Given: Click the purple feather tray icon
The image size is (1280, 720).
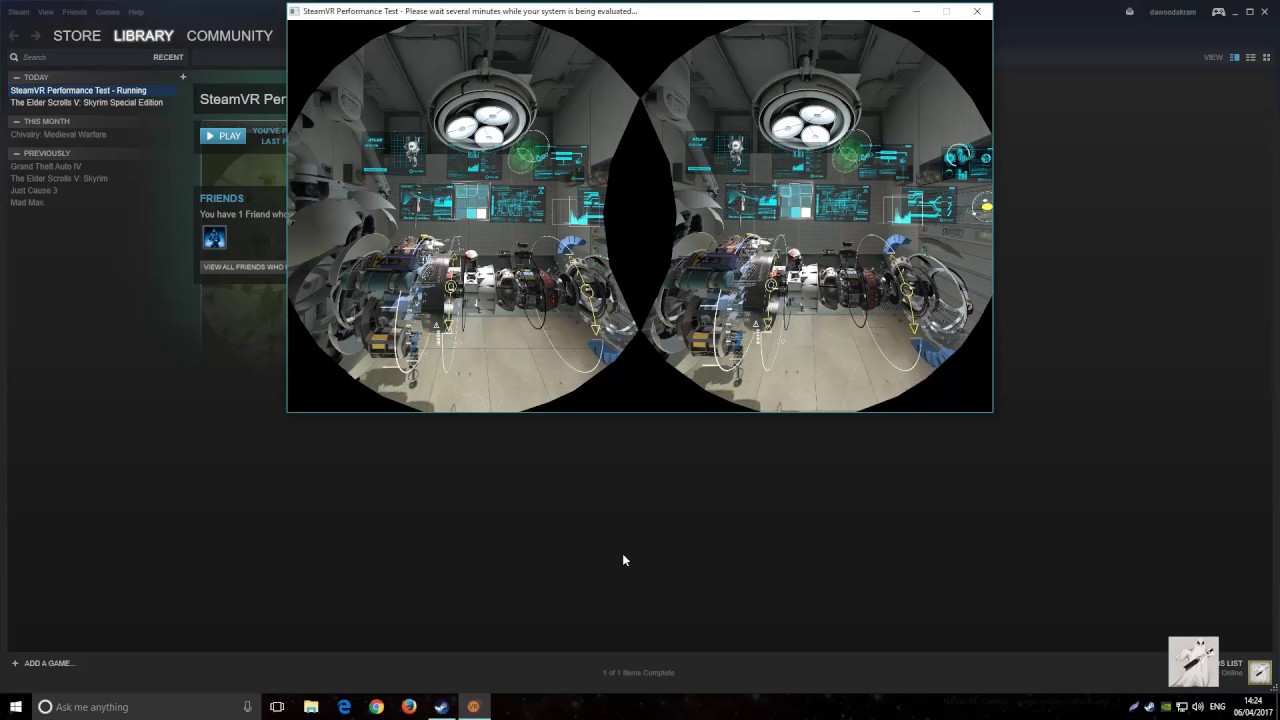Looking at the screenshot, I should point(1134,707).
